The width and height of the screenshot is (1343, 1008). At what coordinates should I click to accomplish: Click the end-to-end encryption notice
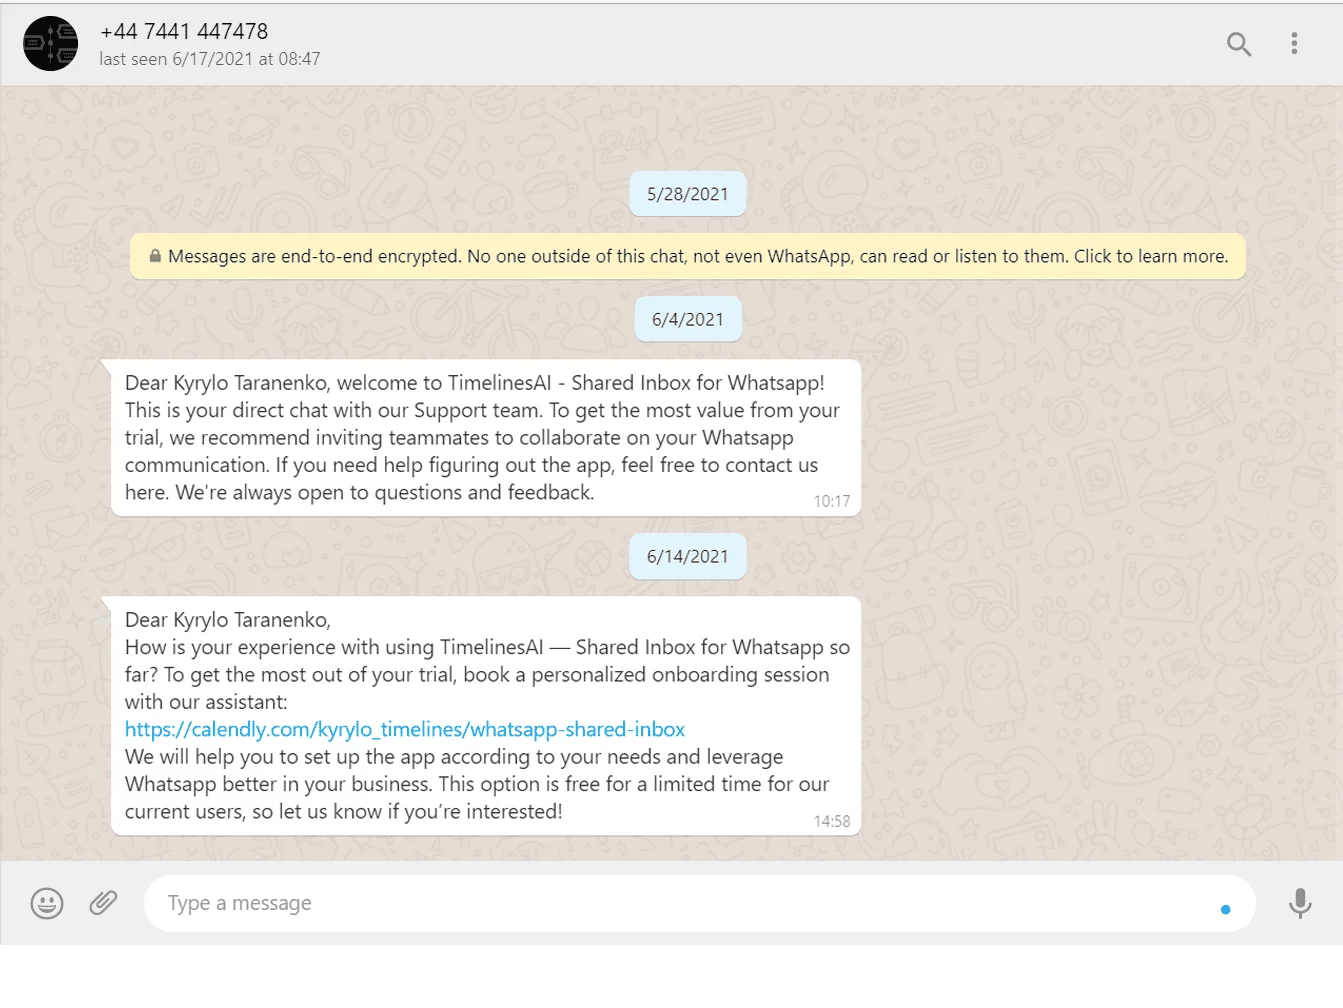tap(688, 256)
